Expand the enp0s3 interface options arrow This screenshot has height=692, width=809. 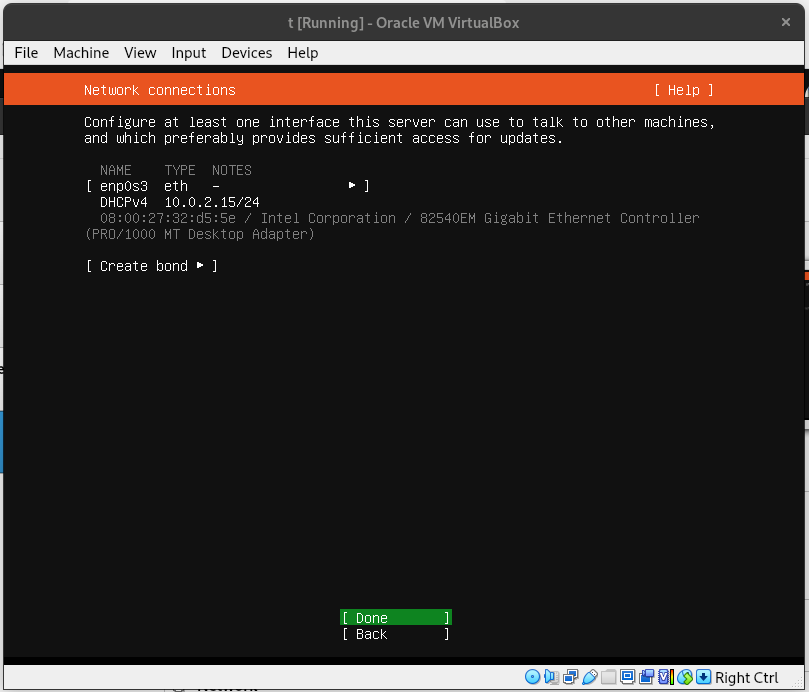click(x=352, y=185)
